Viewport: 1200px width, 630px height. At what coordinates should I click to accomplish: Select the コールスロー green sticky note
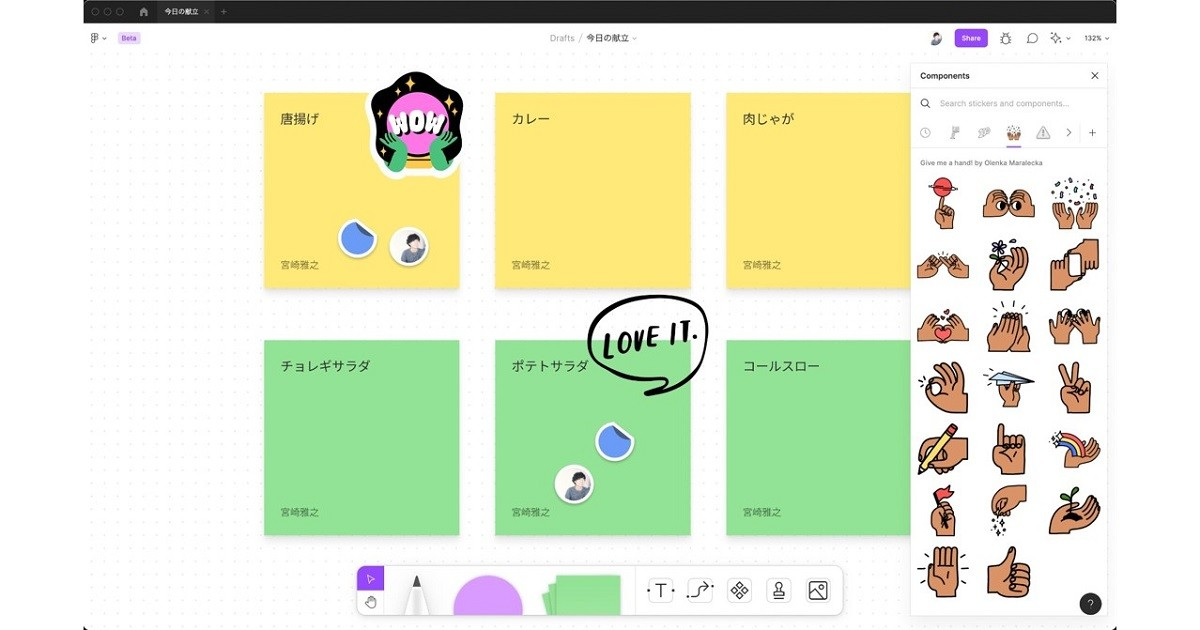(818, 437)
